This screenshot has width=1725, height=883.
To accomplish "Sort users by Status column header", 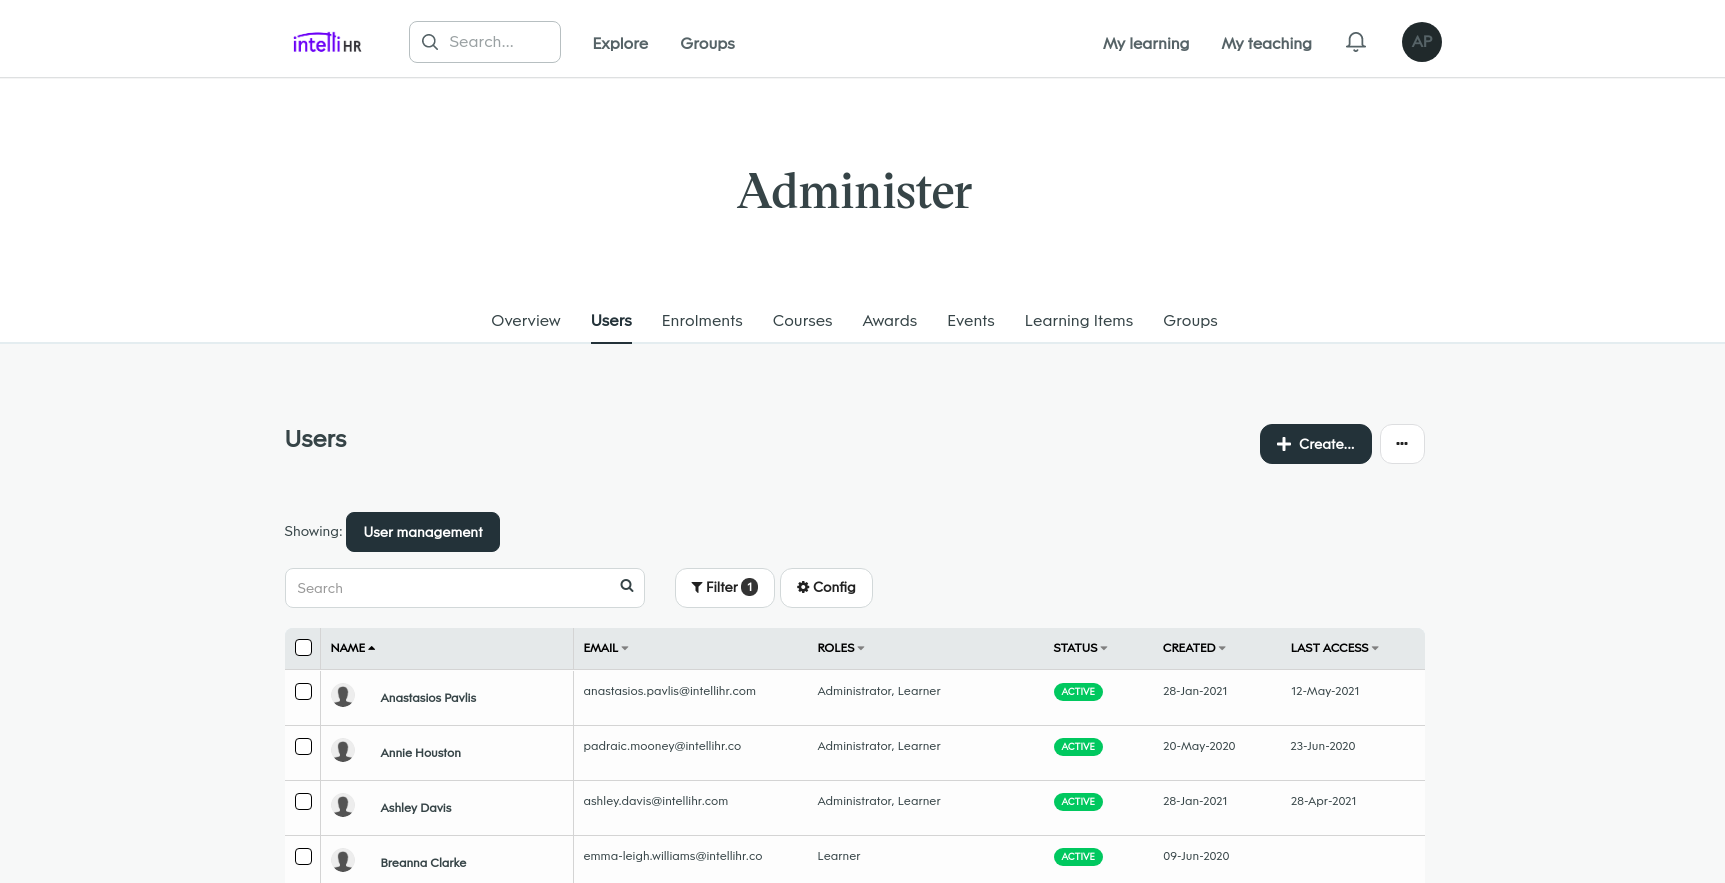I will [x=1079, y=648].
